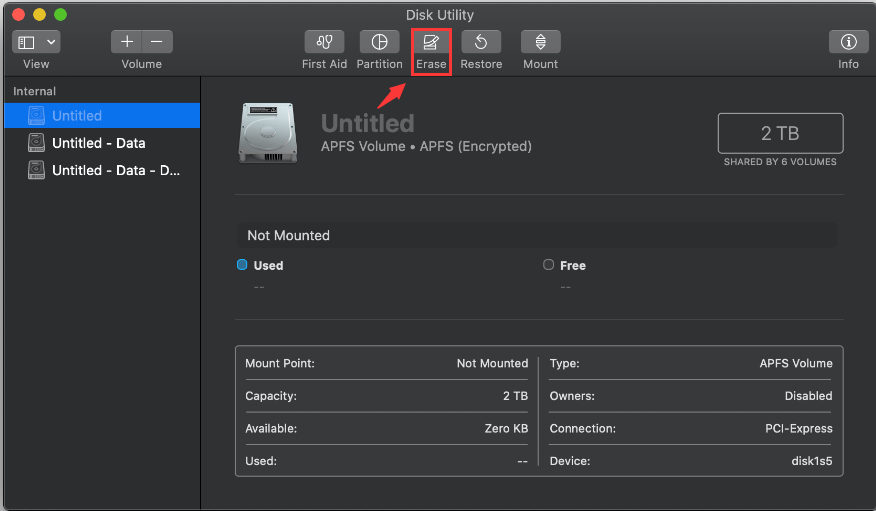Select the Untitled volume in the sidebar
Screen dimensions: 876x511
(x=102, y=116)
